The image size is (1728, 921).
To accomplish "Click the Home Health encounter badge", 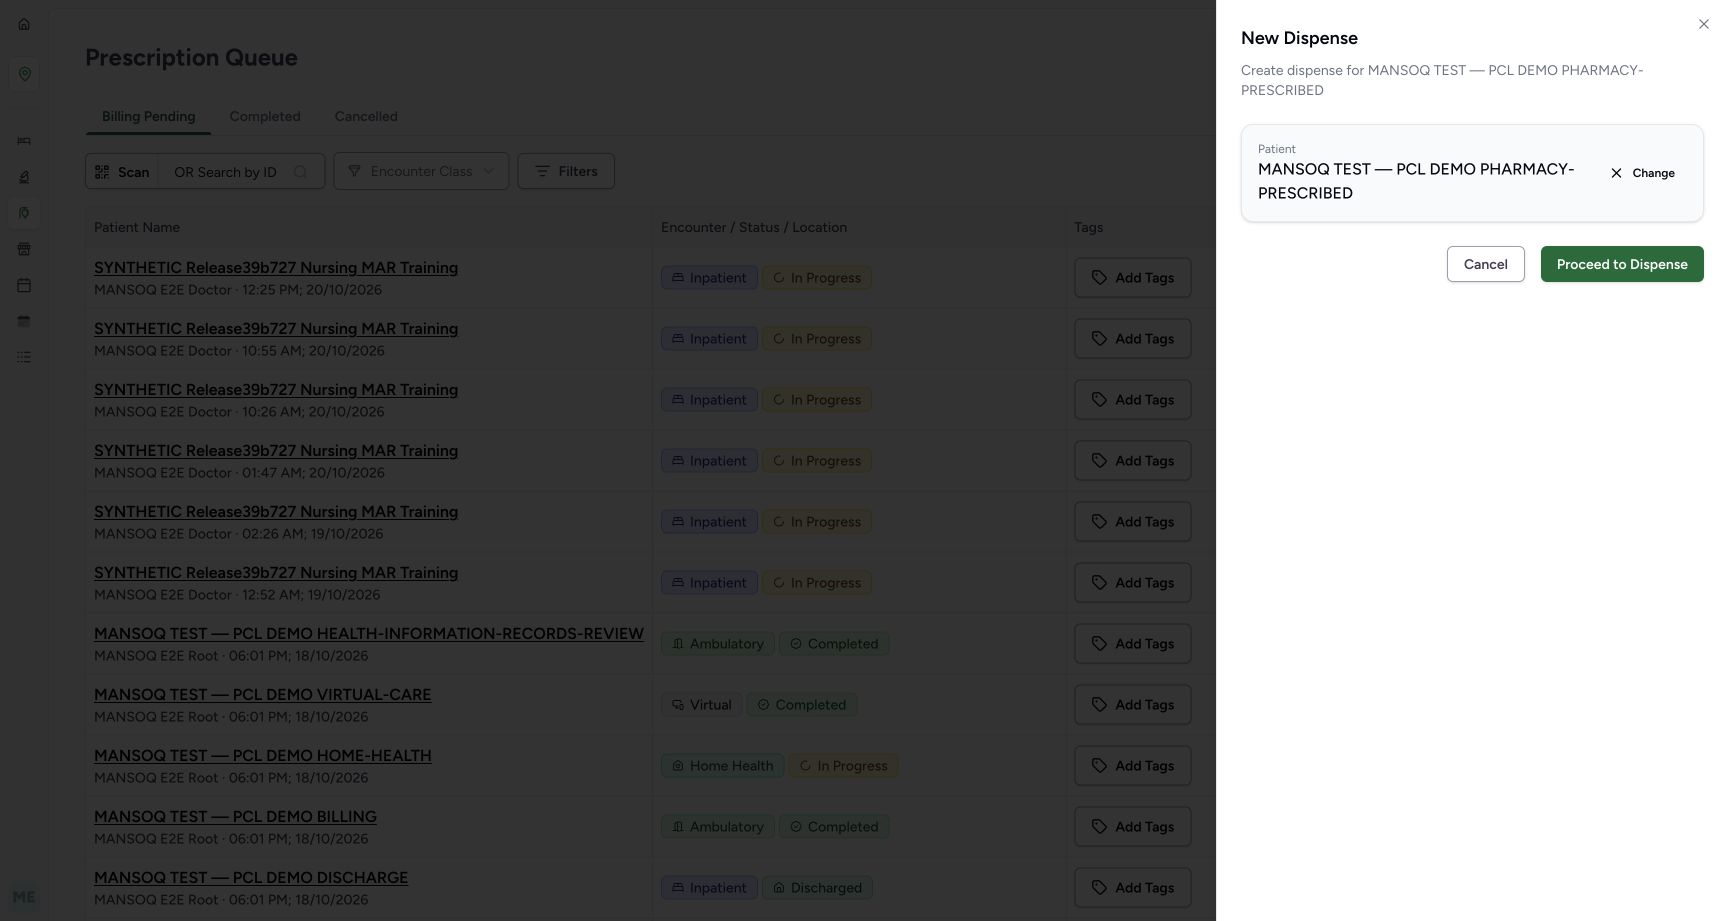I will tap(722, 766).
